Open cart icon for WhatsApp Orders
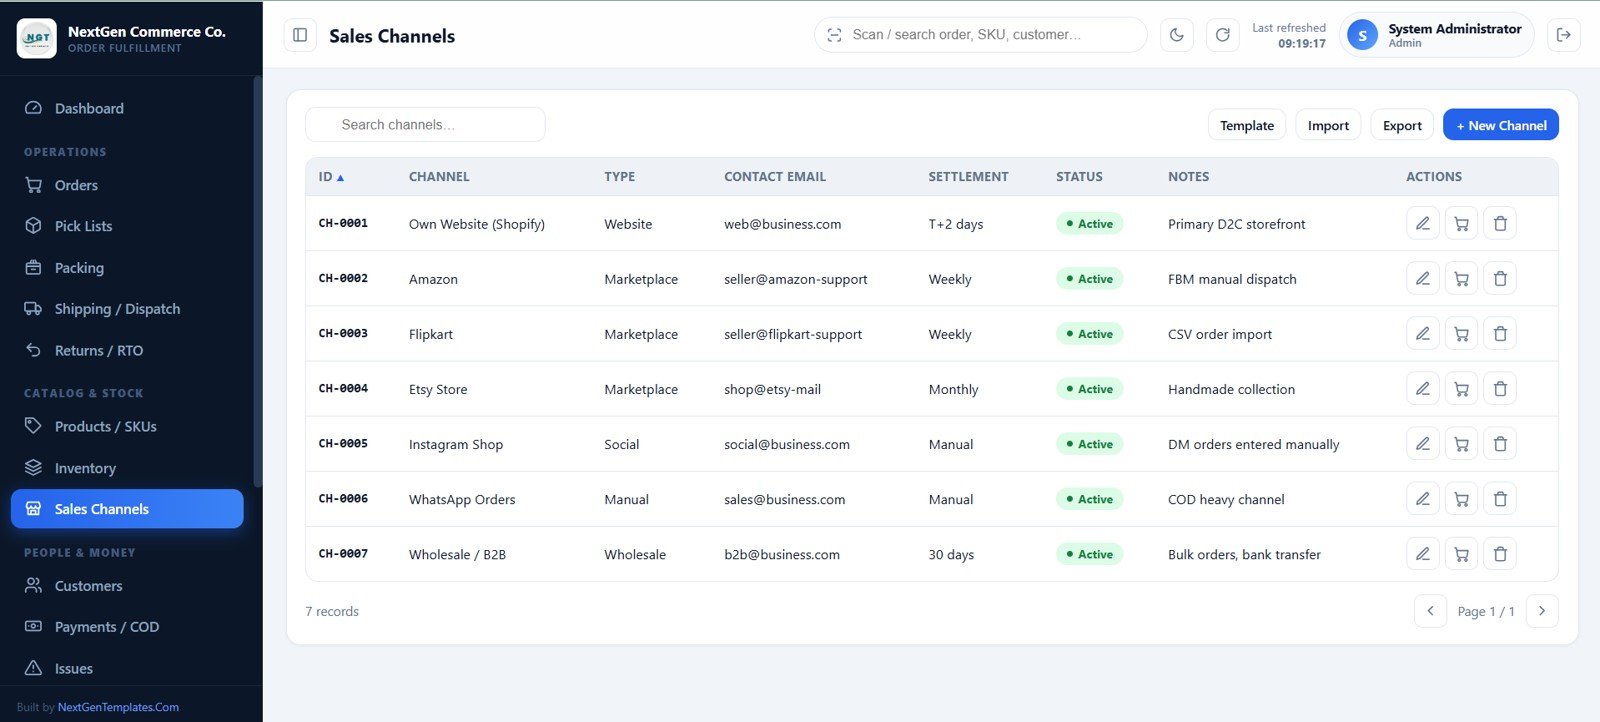 pos(1461,498)
